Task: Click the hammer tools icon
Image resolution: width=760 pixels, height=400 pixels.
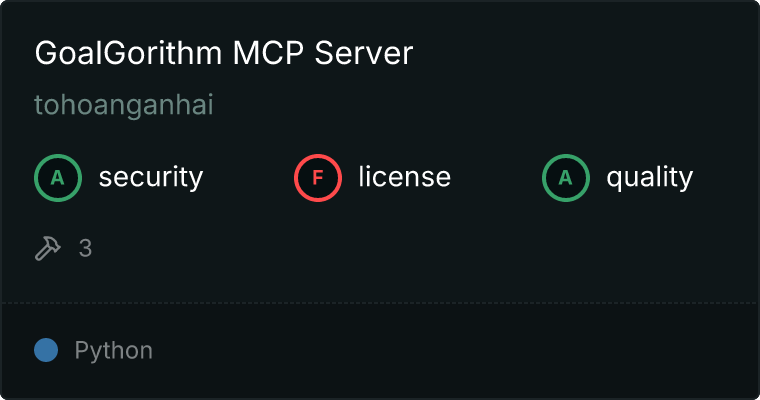Action: pyautogui.click(x=48, y=248)
